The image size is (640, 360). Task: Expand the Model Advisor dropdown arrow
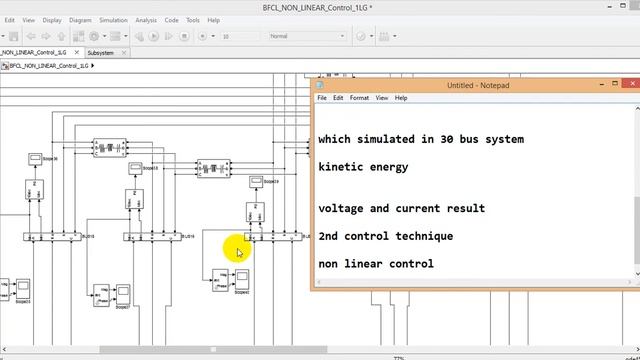click(371, 36)
